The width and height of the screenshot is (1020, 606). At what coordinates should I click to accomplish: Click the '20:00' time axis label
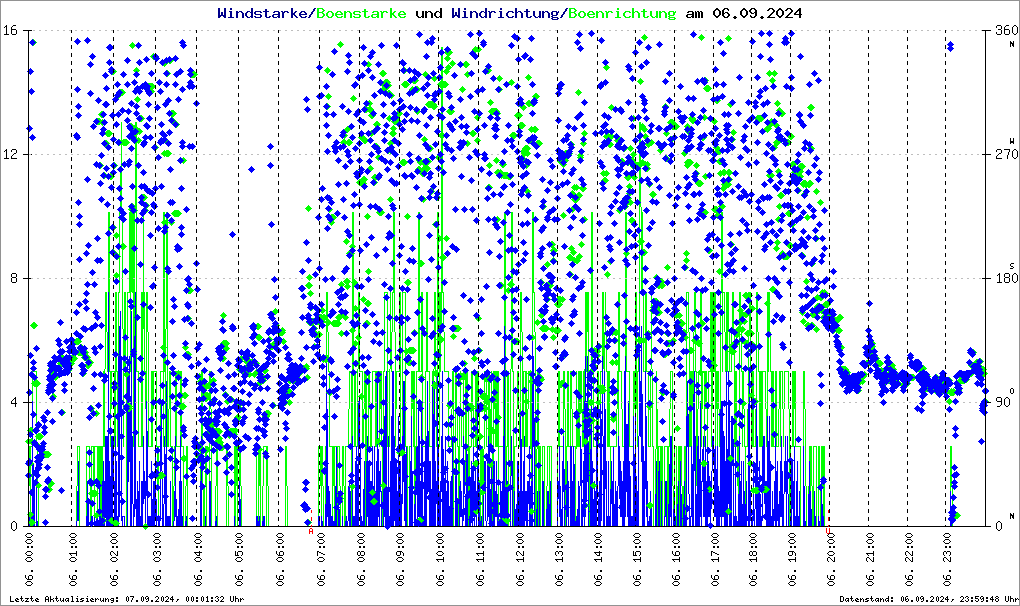coord(831,549)
